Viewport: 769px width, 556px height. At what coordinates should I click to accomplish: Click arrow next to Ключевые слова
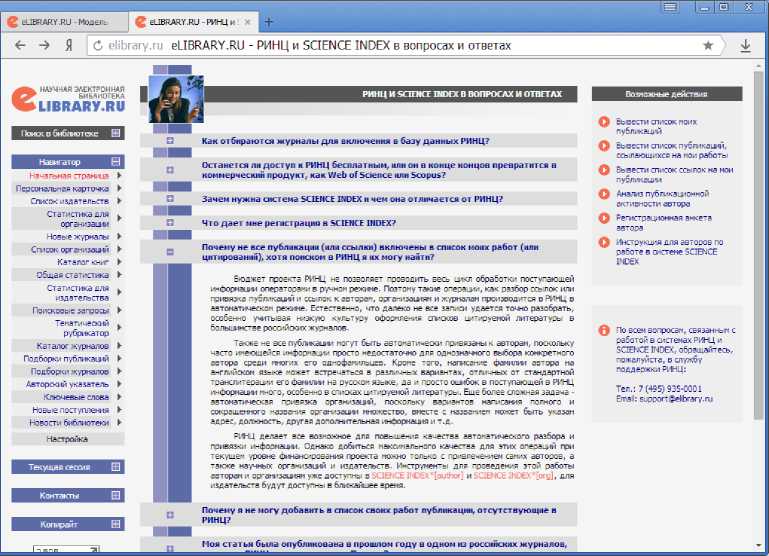tap(119, 397)
